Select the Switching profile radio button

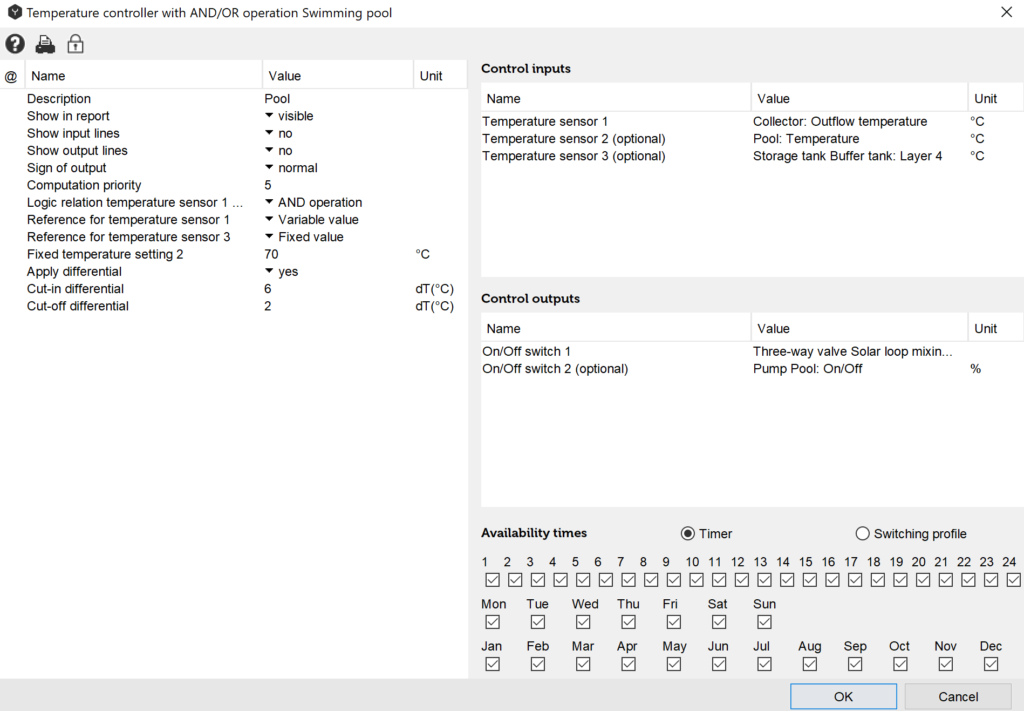click(863, 534)
